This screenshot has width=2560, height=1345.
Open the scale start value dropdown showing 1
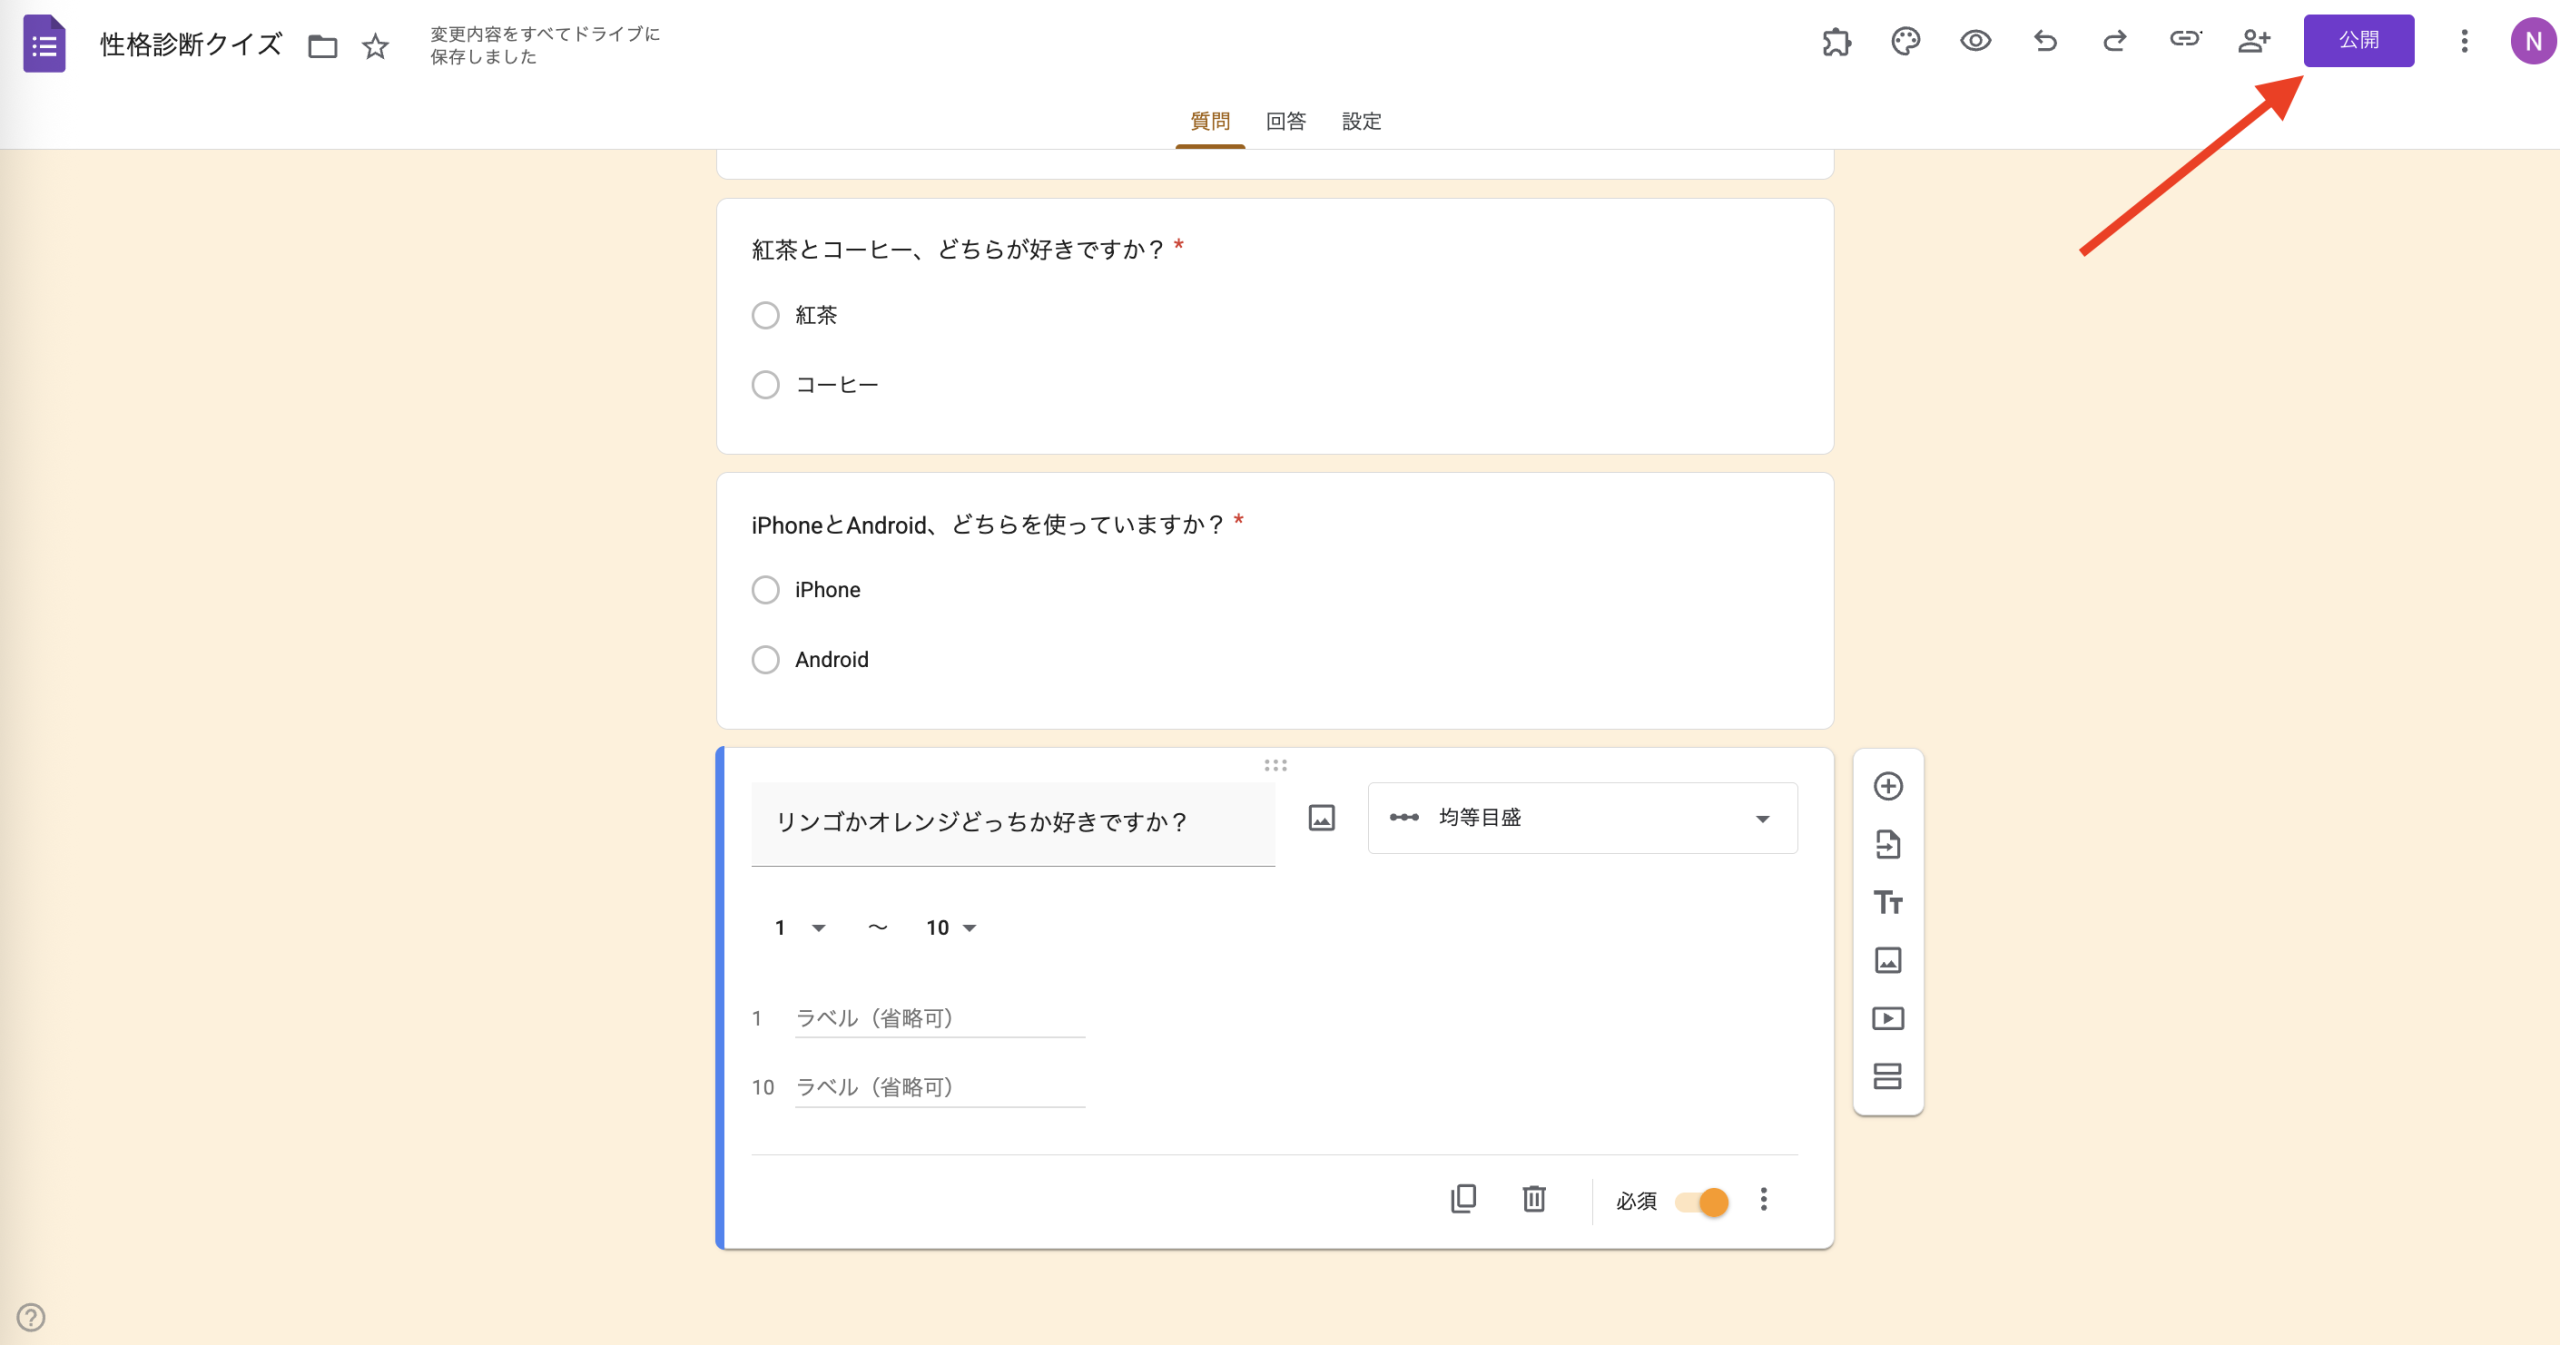coord(798,927)
